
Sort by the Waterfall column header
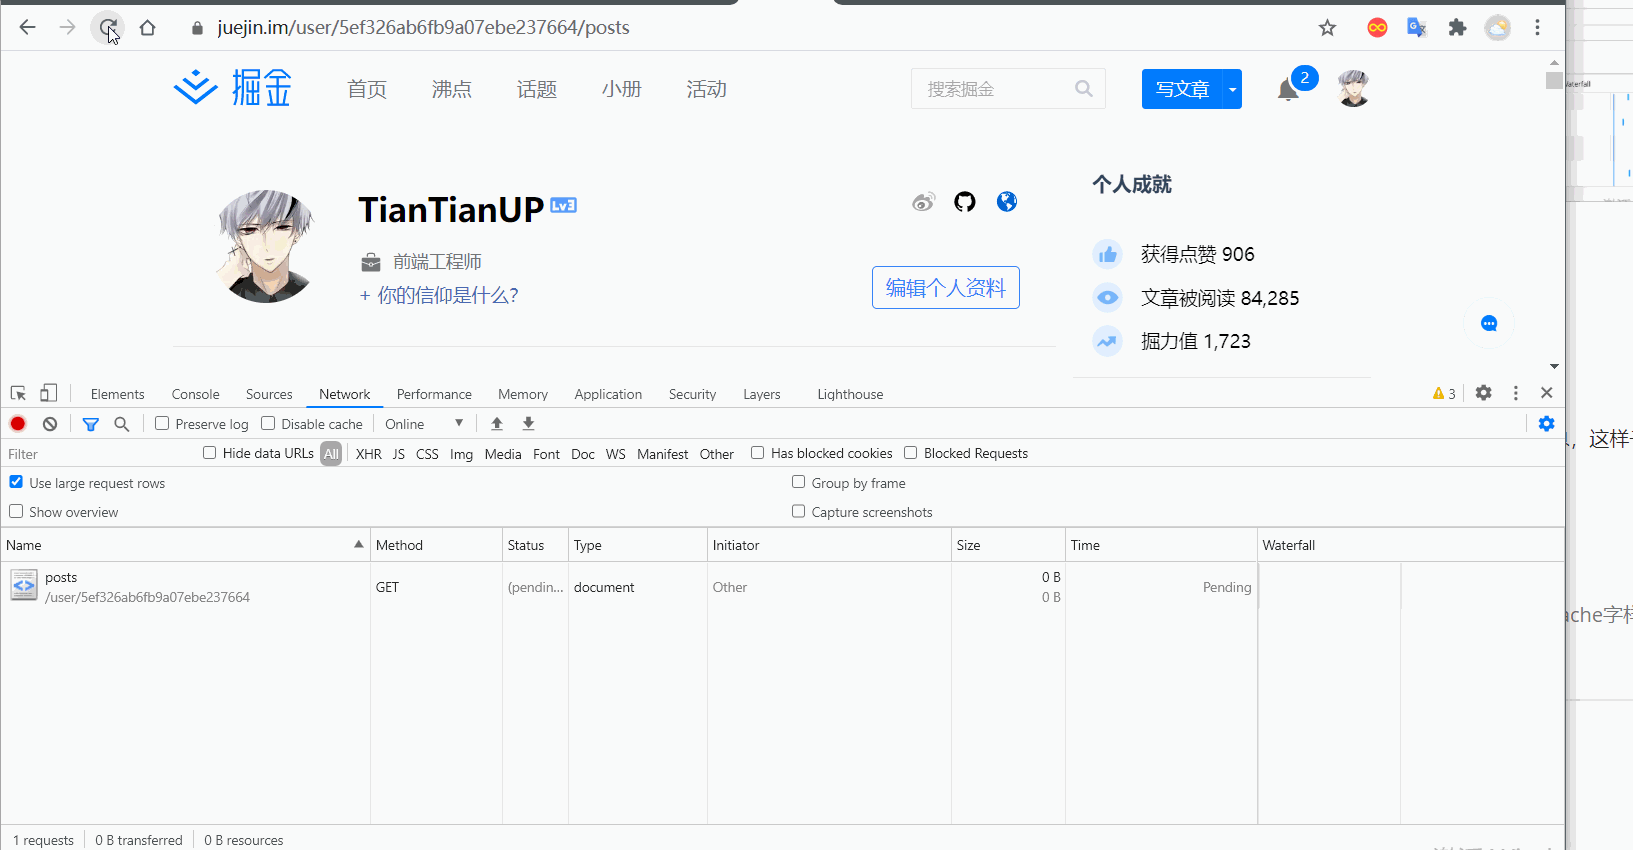coord(1410,545)
